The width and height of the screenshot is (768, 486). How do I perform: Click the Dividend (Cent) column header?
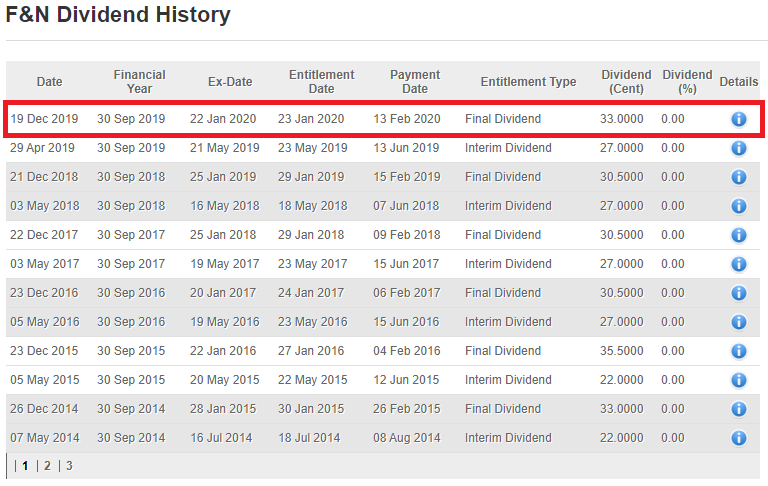pyautogui.click(x=626, y=82)
